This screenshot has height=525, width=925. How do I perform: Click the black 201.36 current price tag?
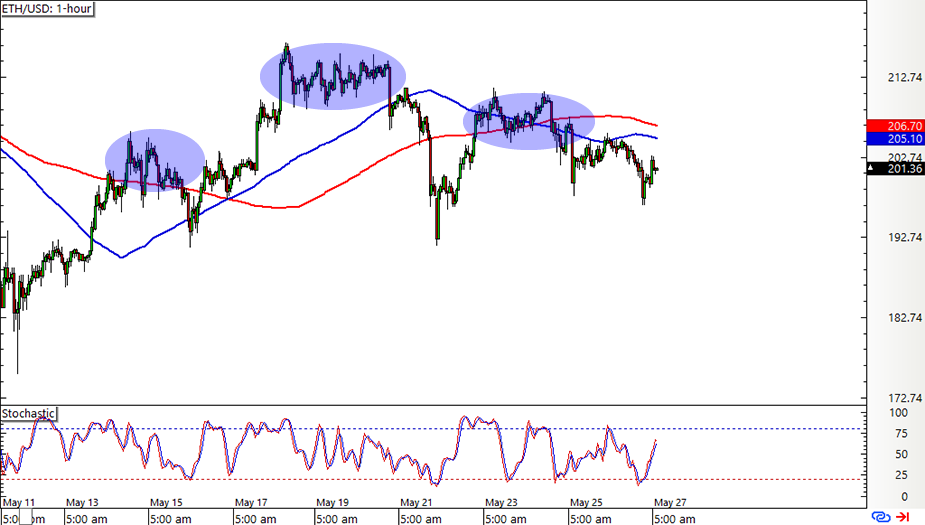tap(895, 169)
